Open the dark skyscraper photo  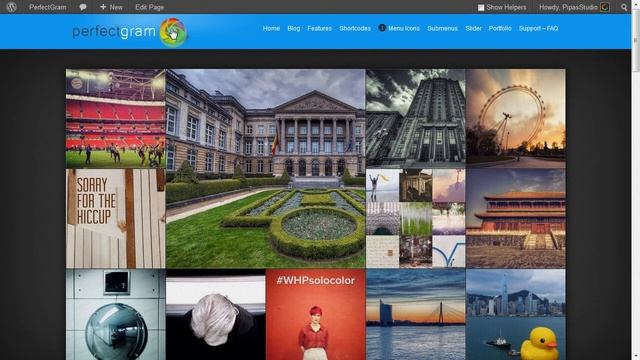coord(416,118)
